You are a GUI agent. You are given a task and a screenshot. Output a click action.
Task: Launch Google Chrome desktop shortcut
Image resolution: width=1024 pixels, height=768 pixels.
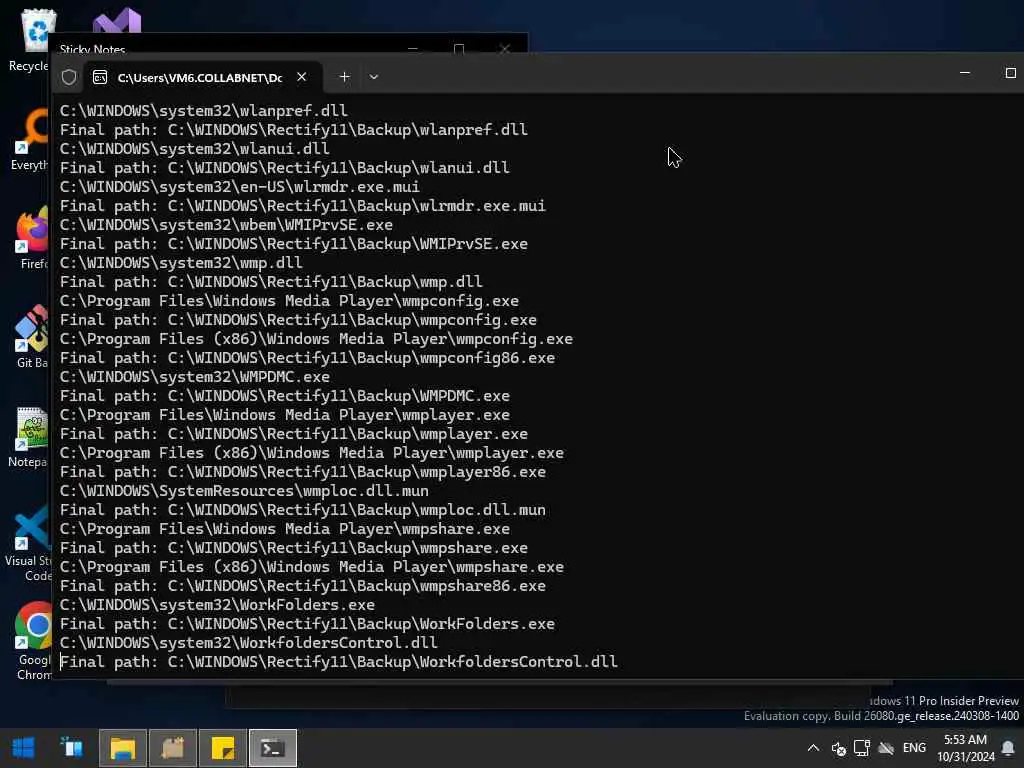pyautogui.click(x=33, y=642)
